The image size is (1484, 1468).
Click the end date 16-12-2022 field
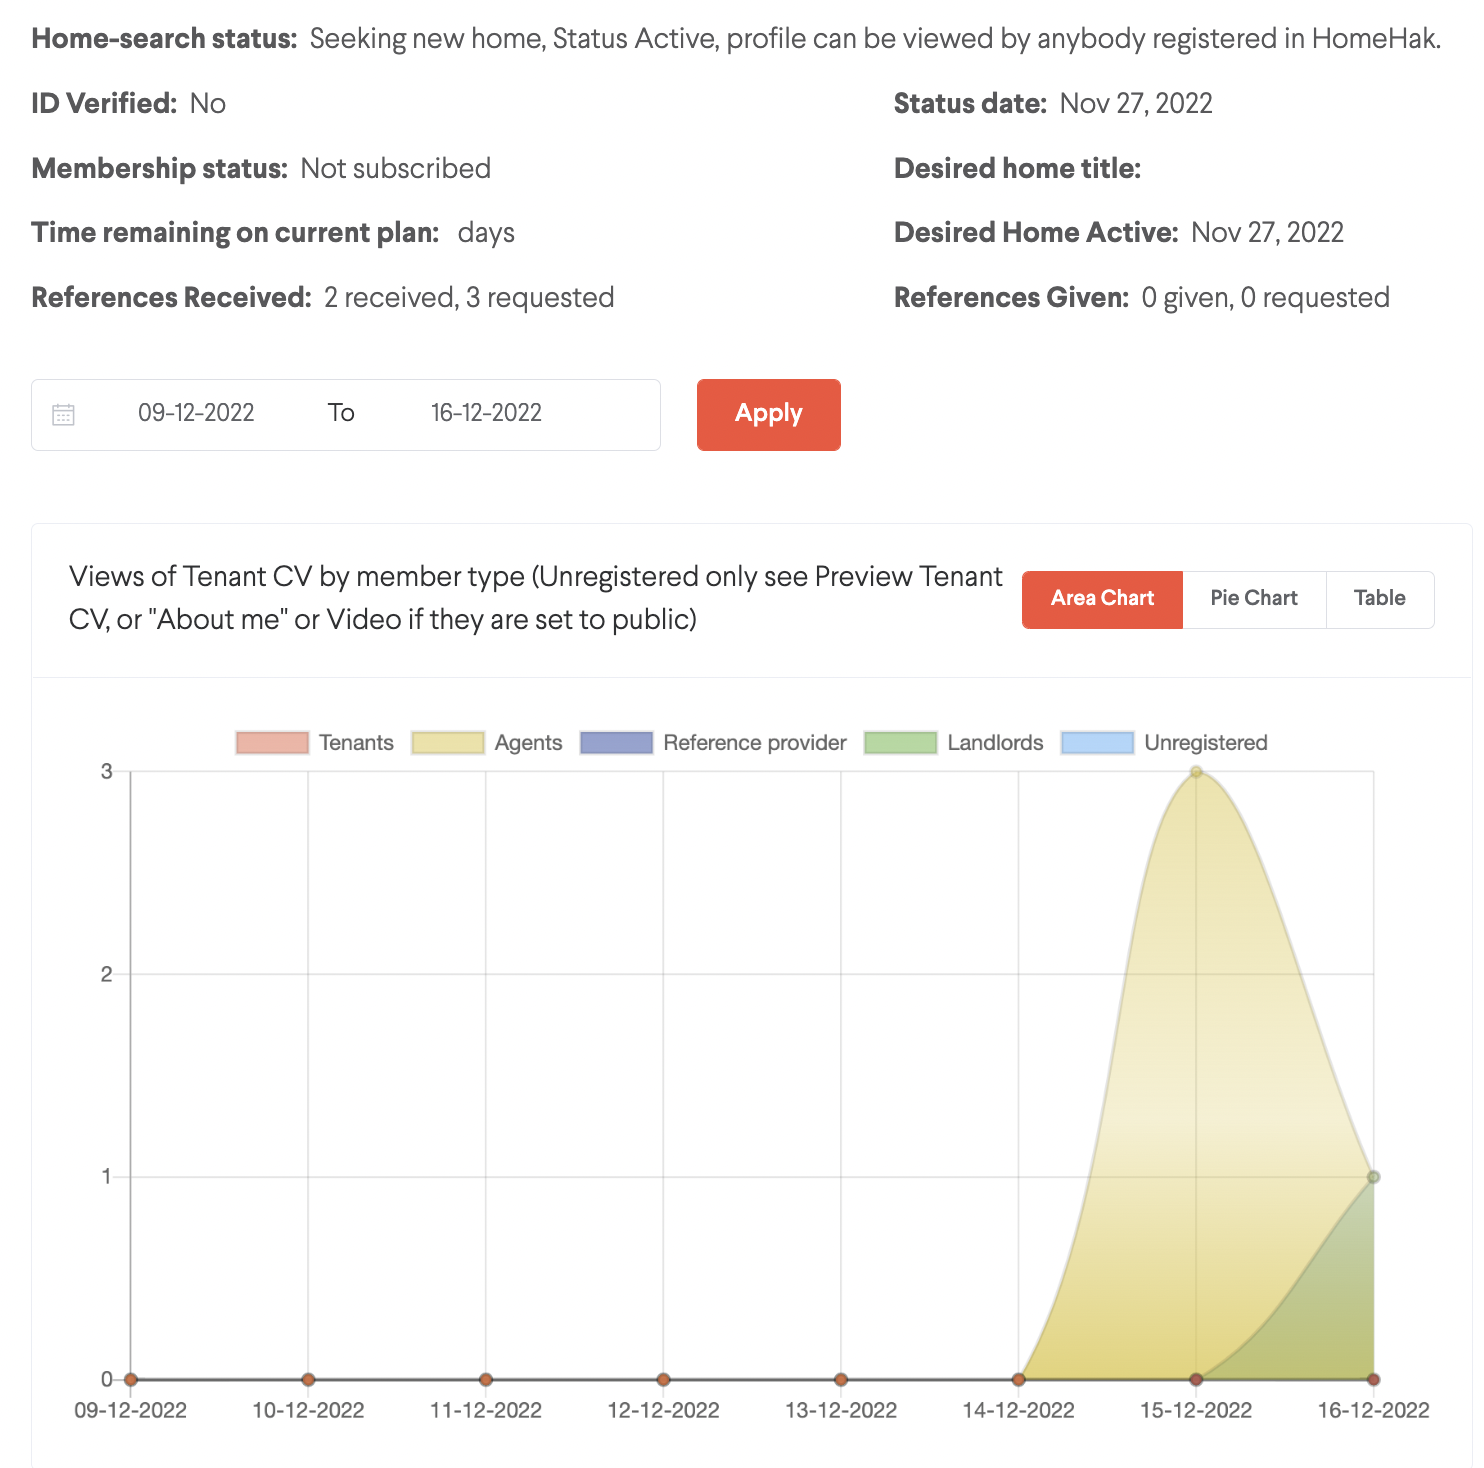(x=486, y=413)
